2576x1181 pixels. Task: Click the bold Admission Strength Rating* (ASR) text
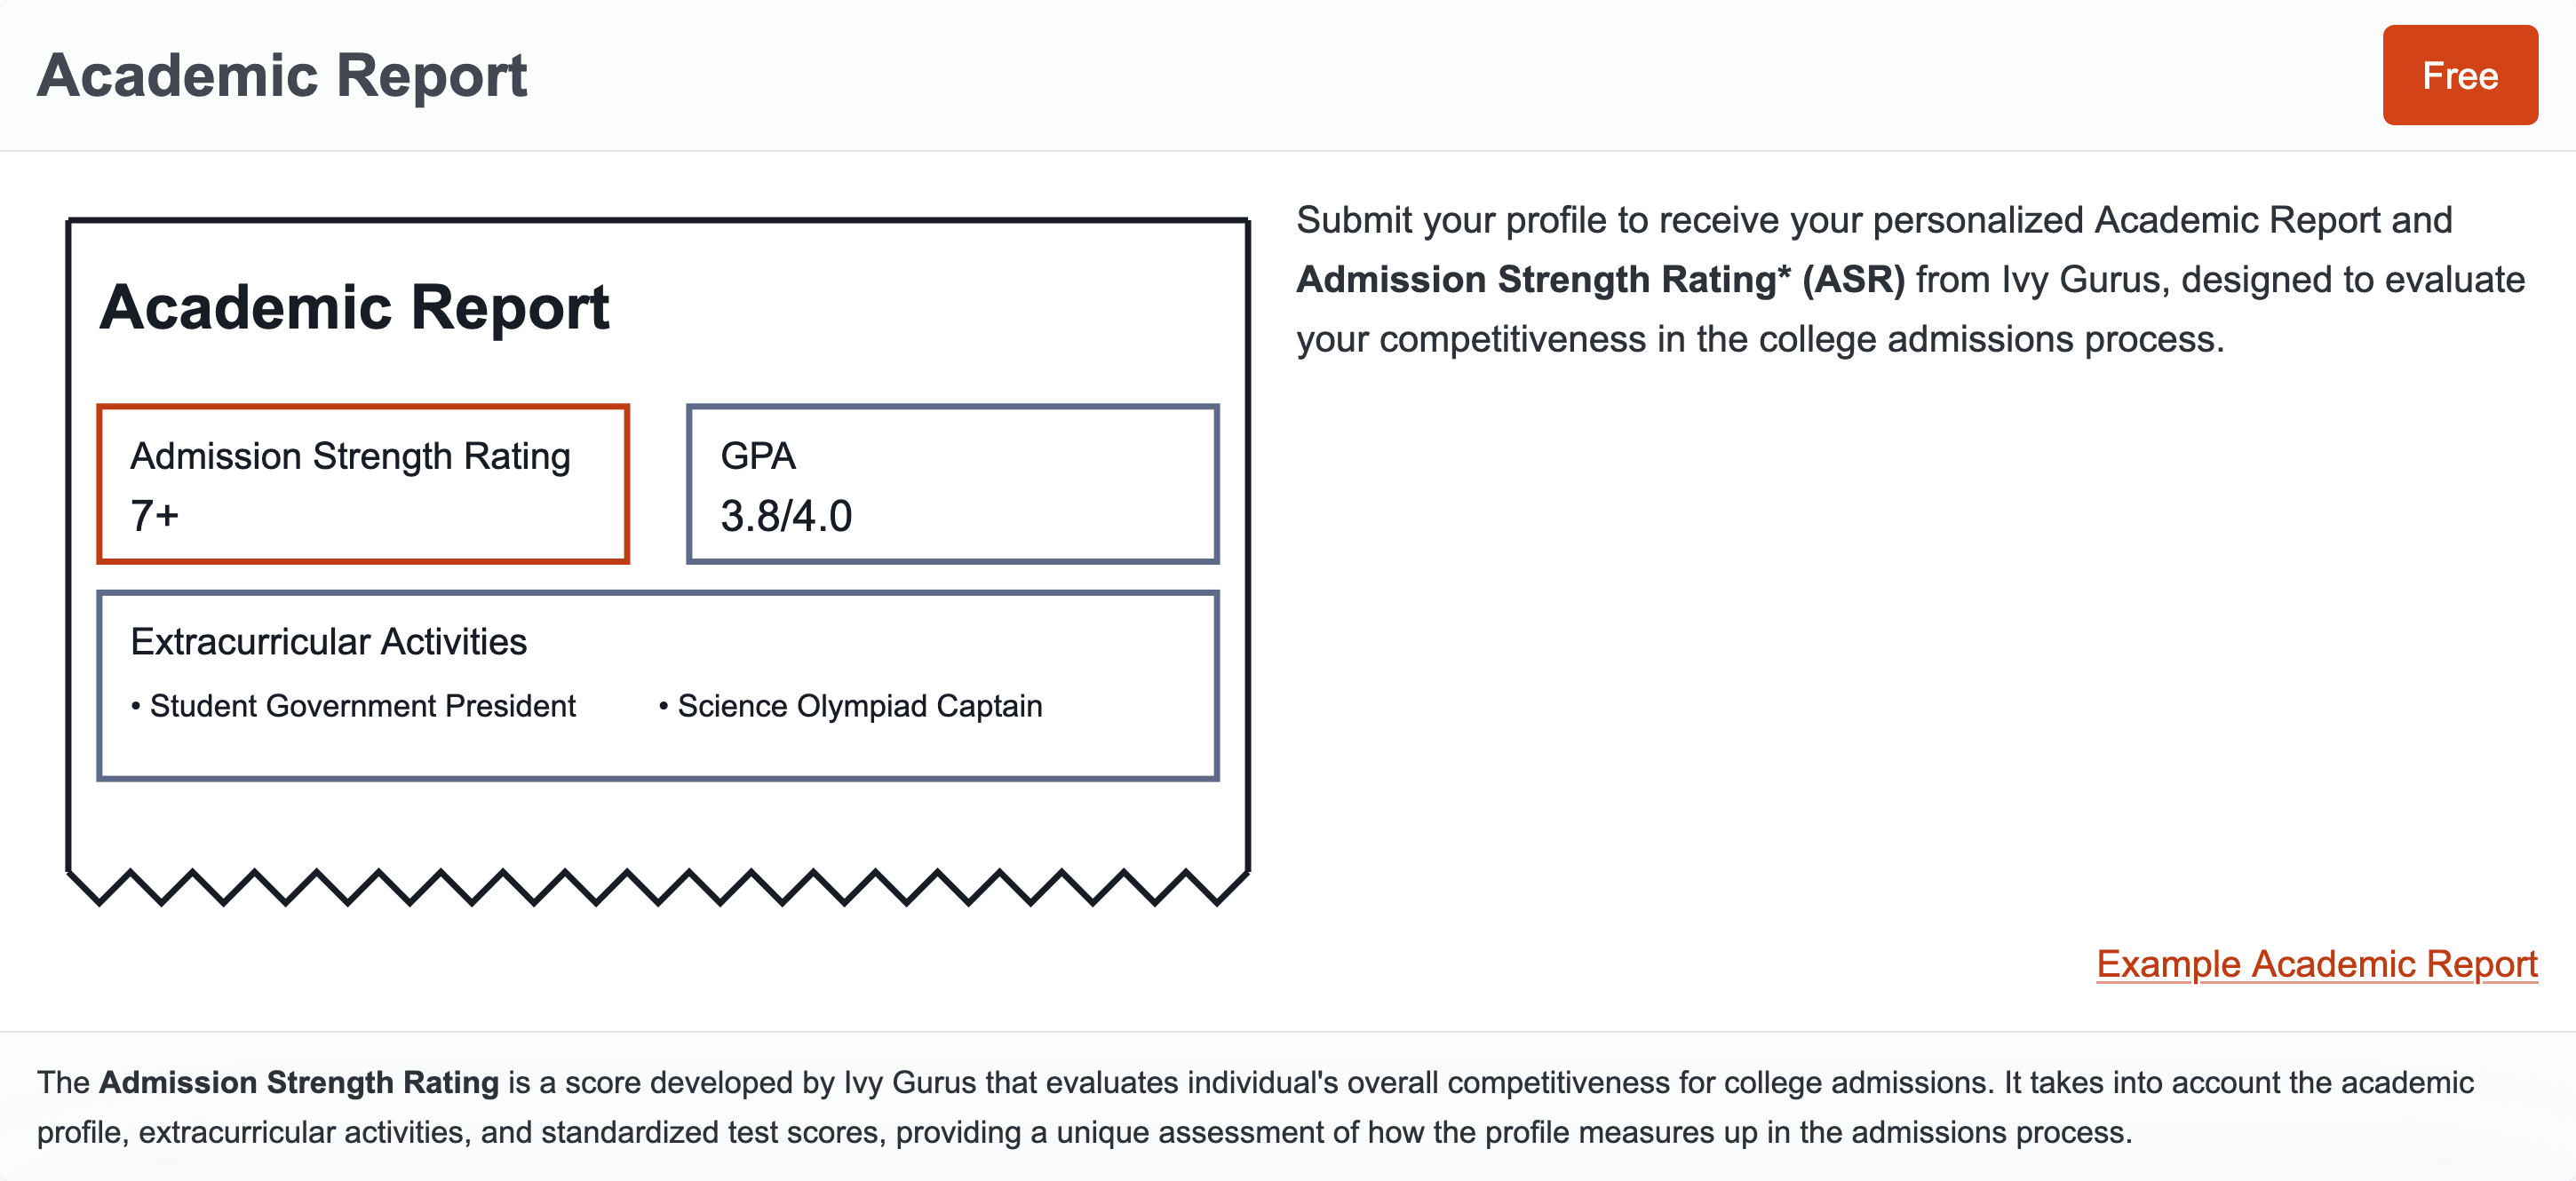click(x=1600, y=280)
